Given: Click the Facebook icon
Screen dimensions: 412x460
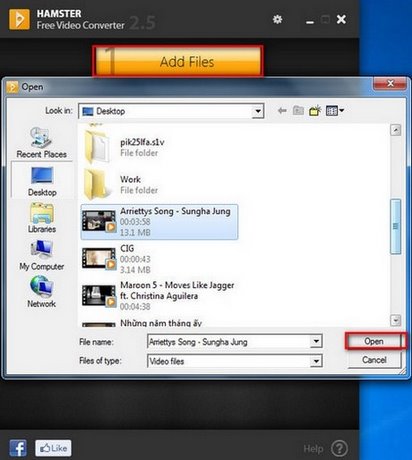Looking at the screenshot, I should pos(18,448).
